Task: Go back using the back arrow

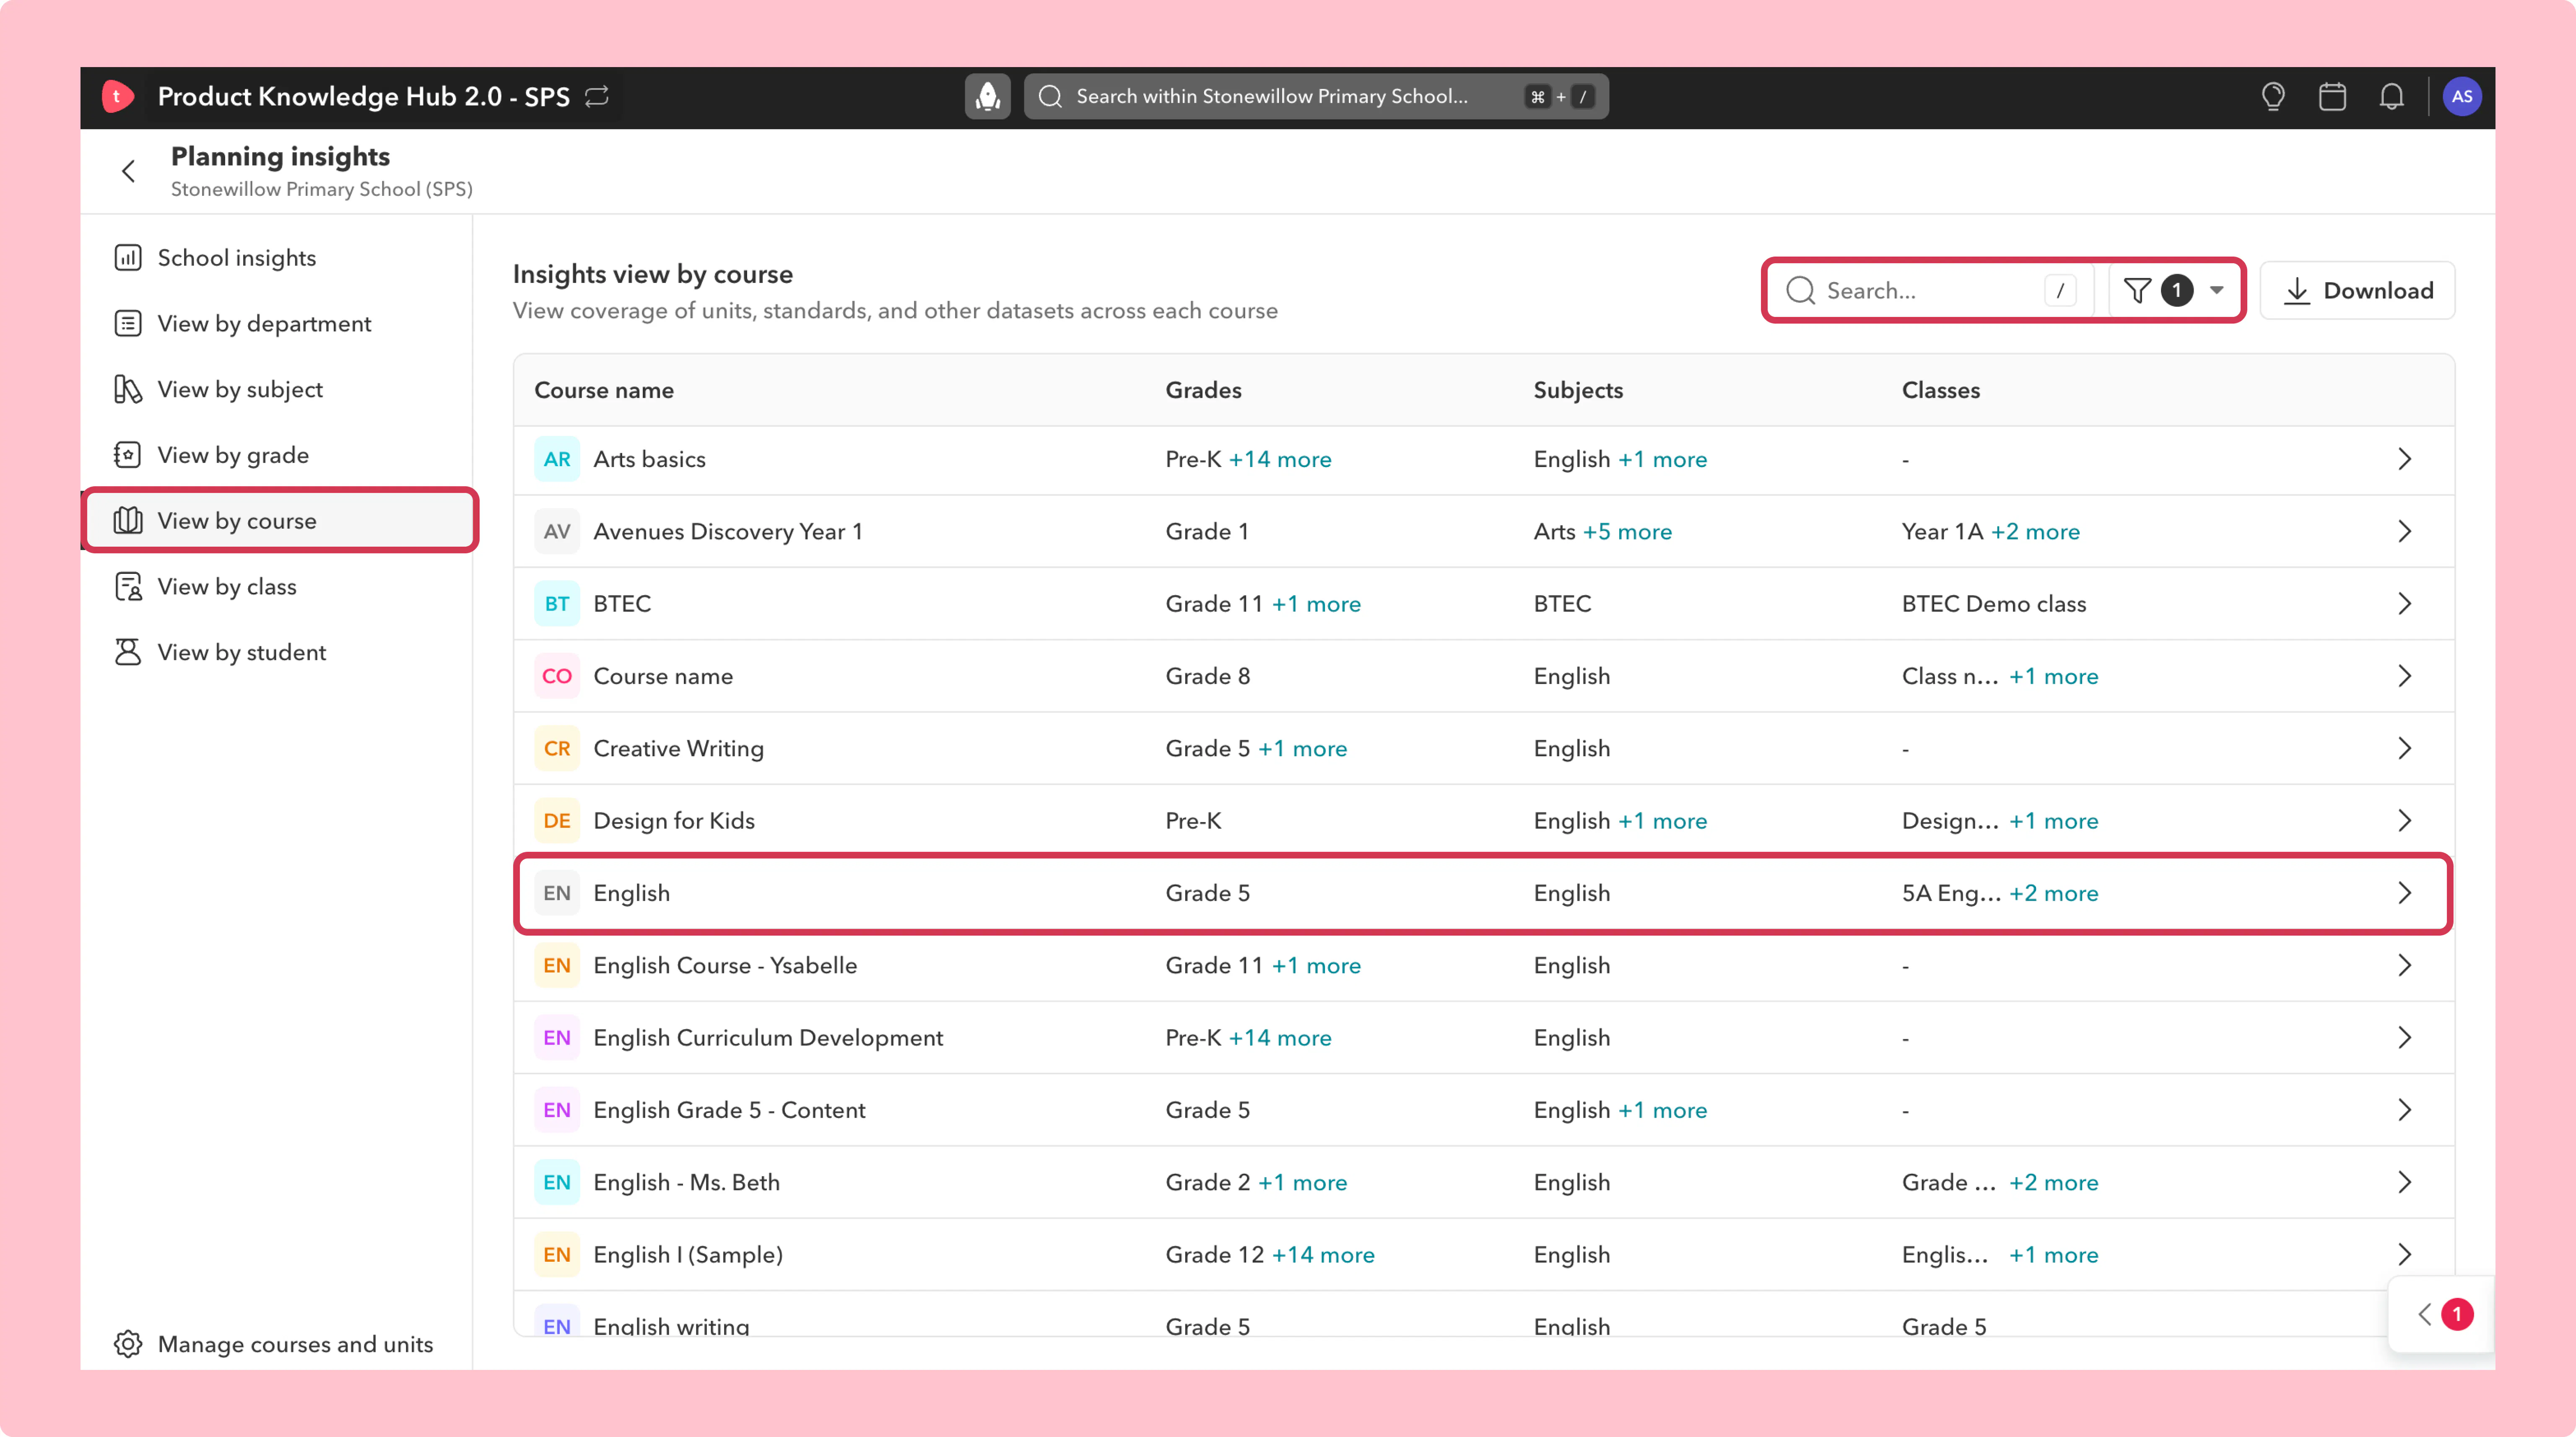Action: pyautogui.click(x=128, y=171)
